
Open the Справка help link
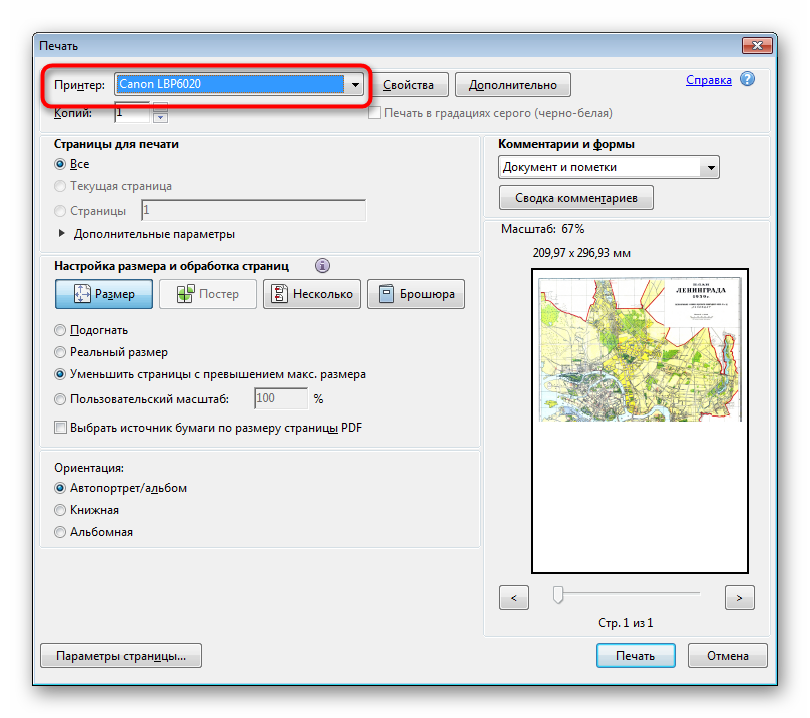click(x=708, y=80)
